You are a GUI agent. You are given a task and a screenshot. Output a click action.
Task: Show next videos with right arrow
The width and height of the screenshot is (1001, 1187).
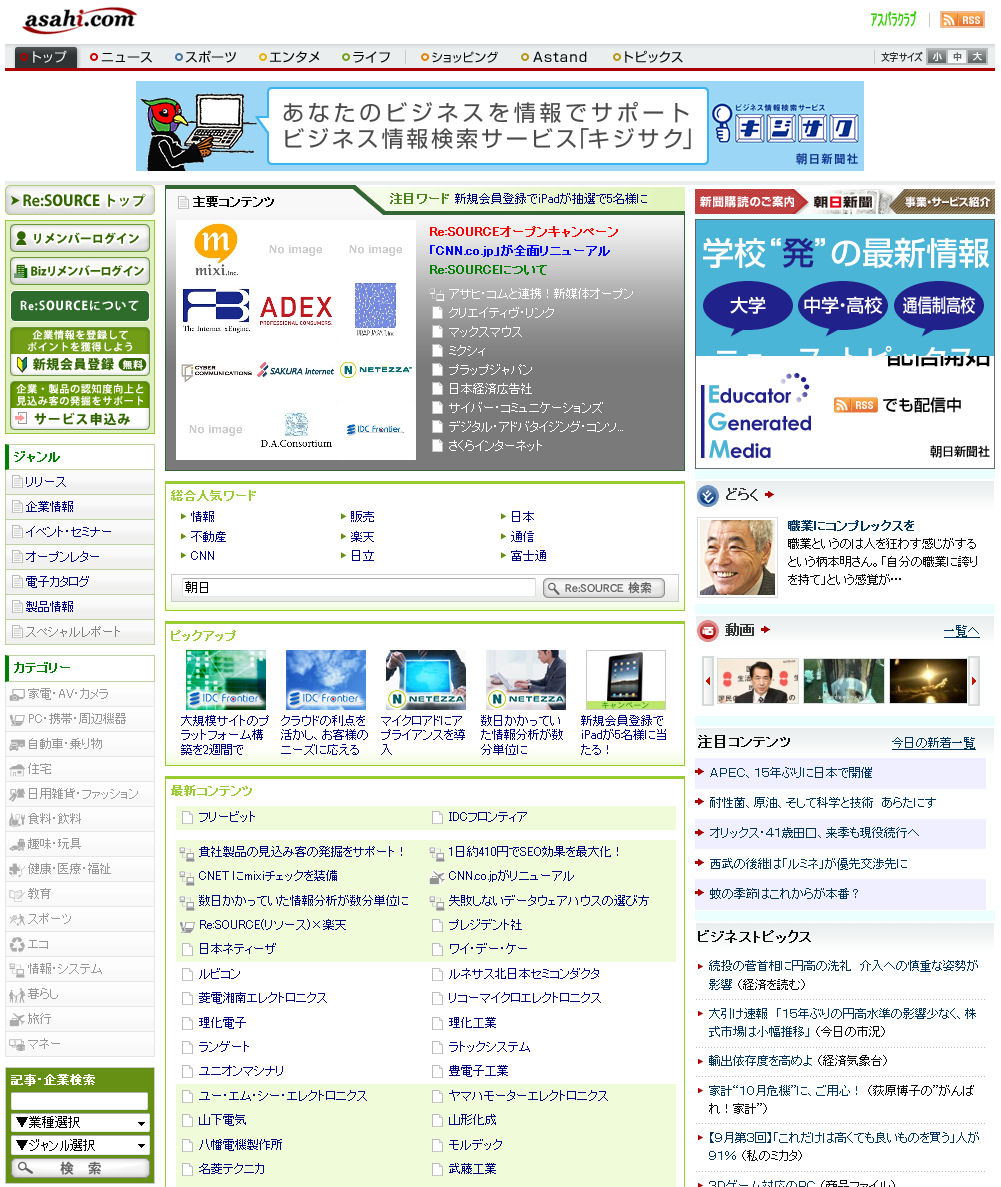pos(974,681)
